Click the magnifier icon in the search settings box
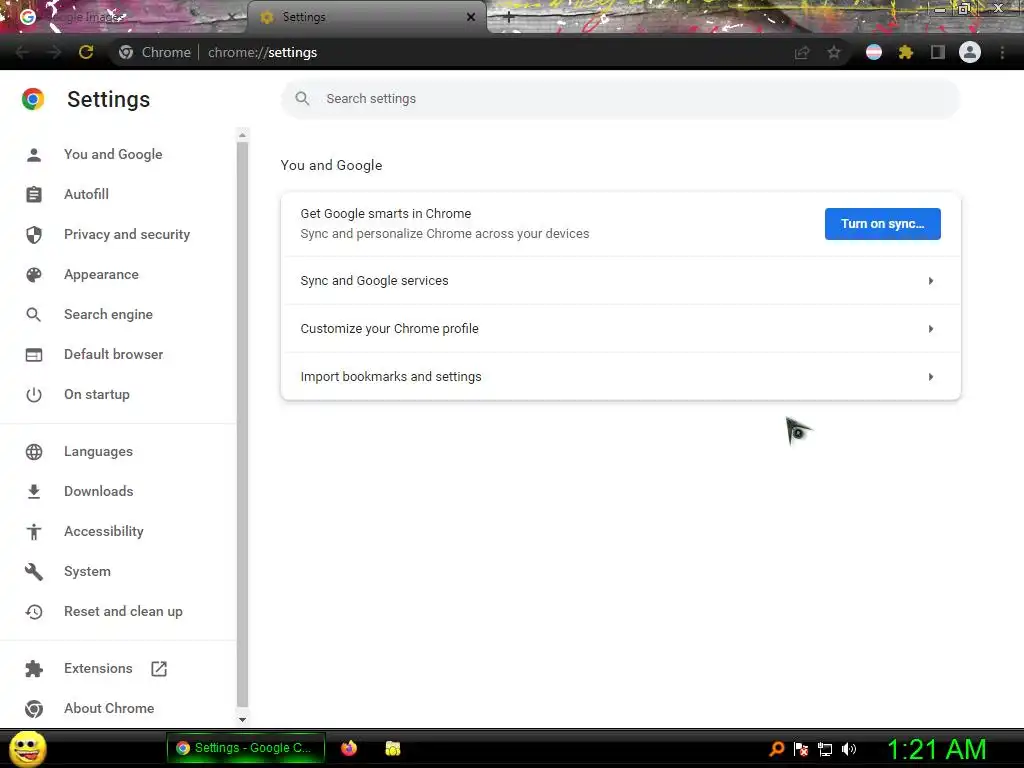Screen dimensions: 1024x768 (x=302, y=99)
